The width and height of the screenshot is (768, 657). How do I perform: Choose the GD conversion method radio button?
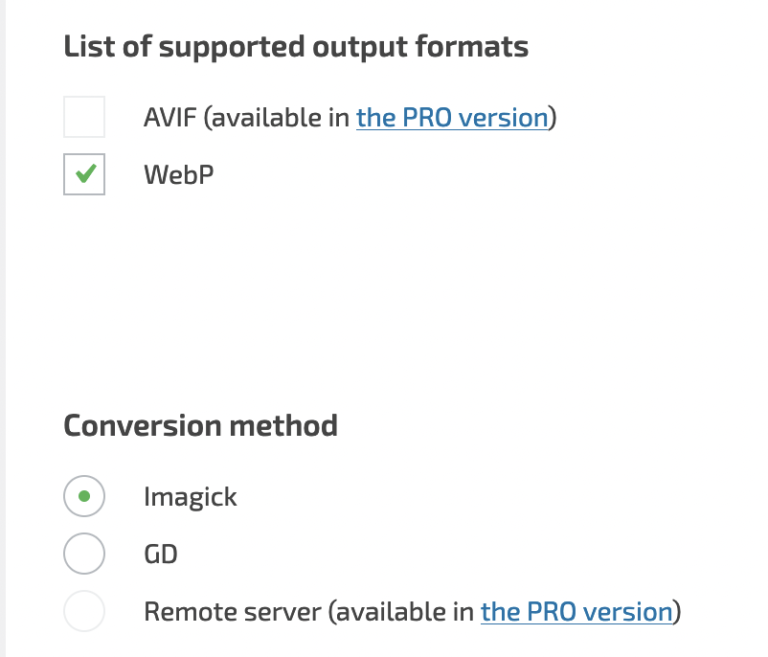tap(84, 553)
